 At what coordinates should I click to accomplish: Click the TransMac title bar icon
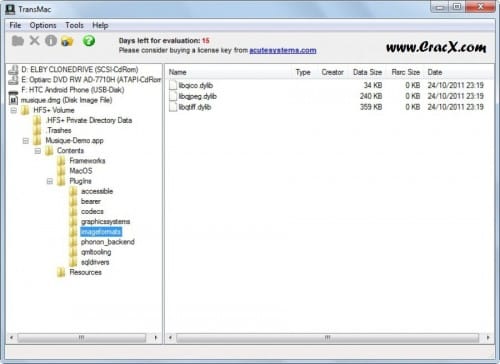pos(10,9)
